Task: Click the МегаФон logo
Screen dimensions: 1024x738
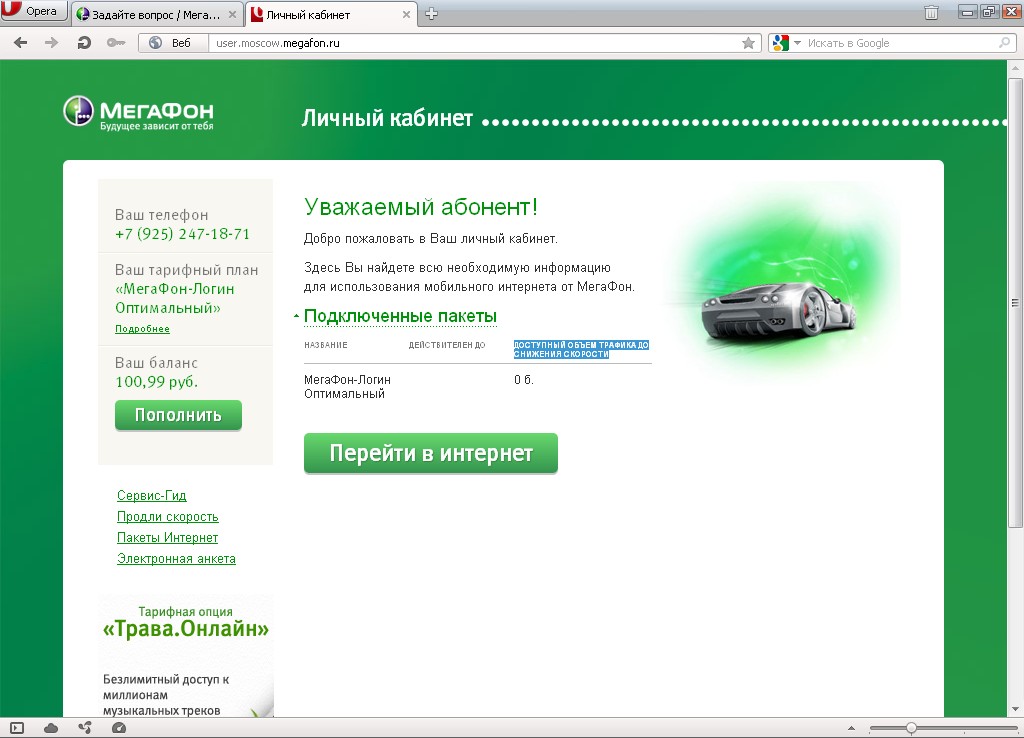Action: coord(138,112)
